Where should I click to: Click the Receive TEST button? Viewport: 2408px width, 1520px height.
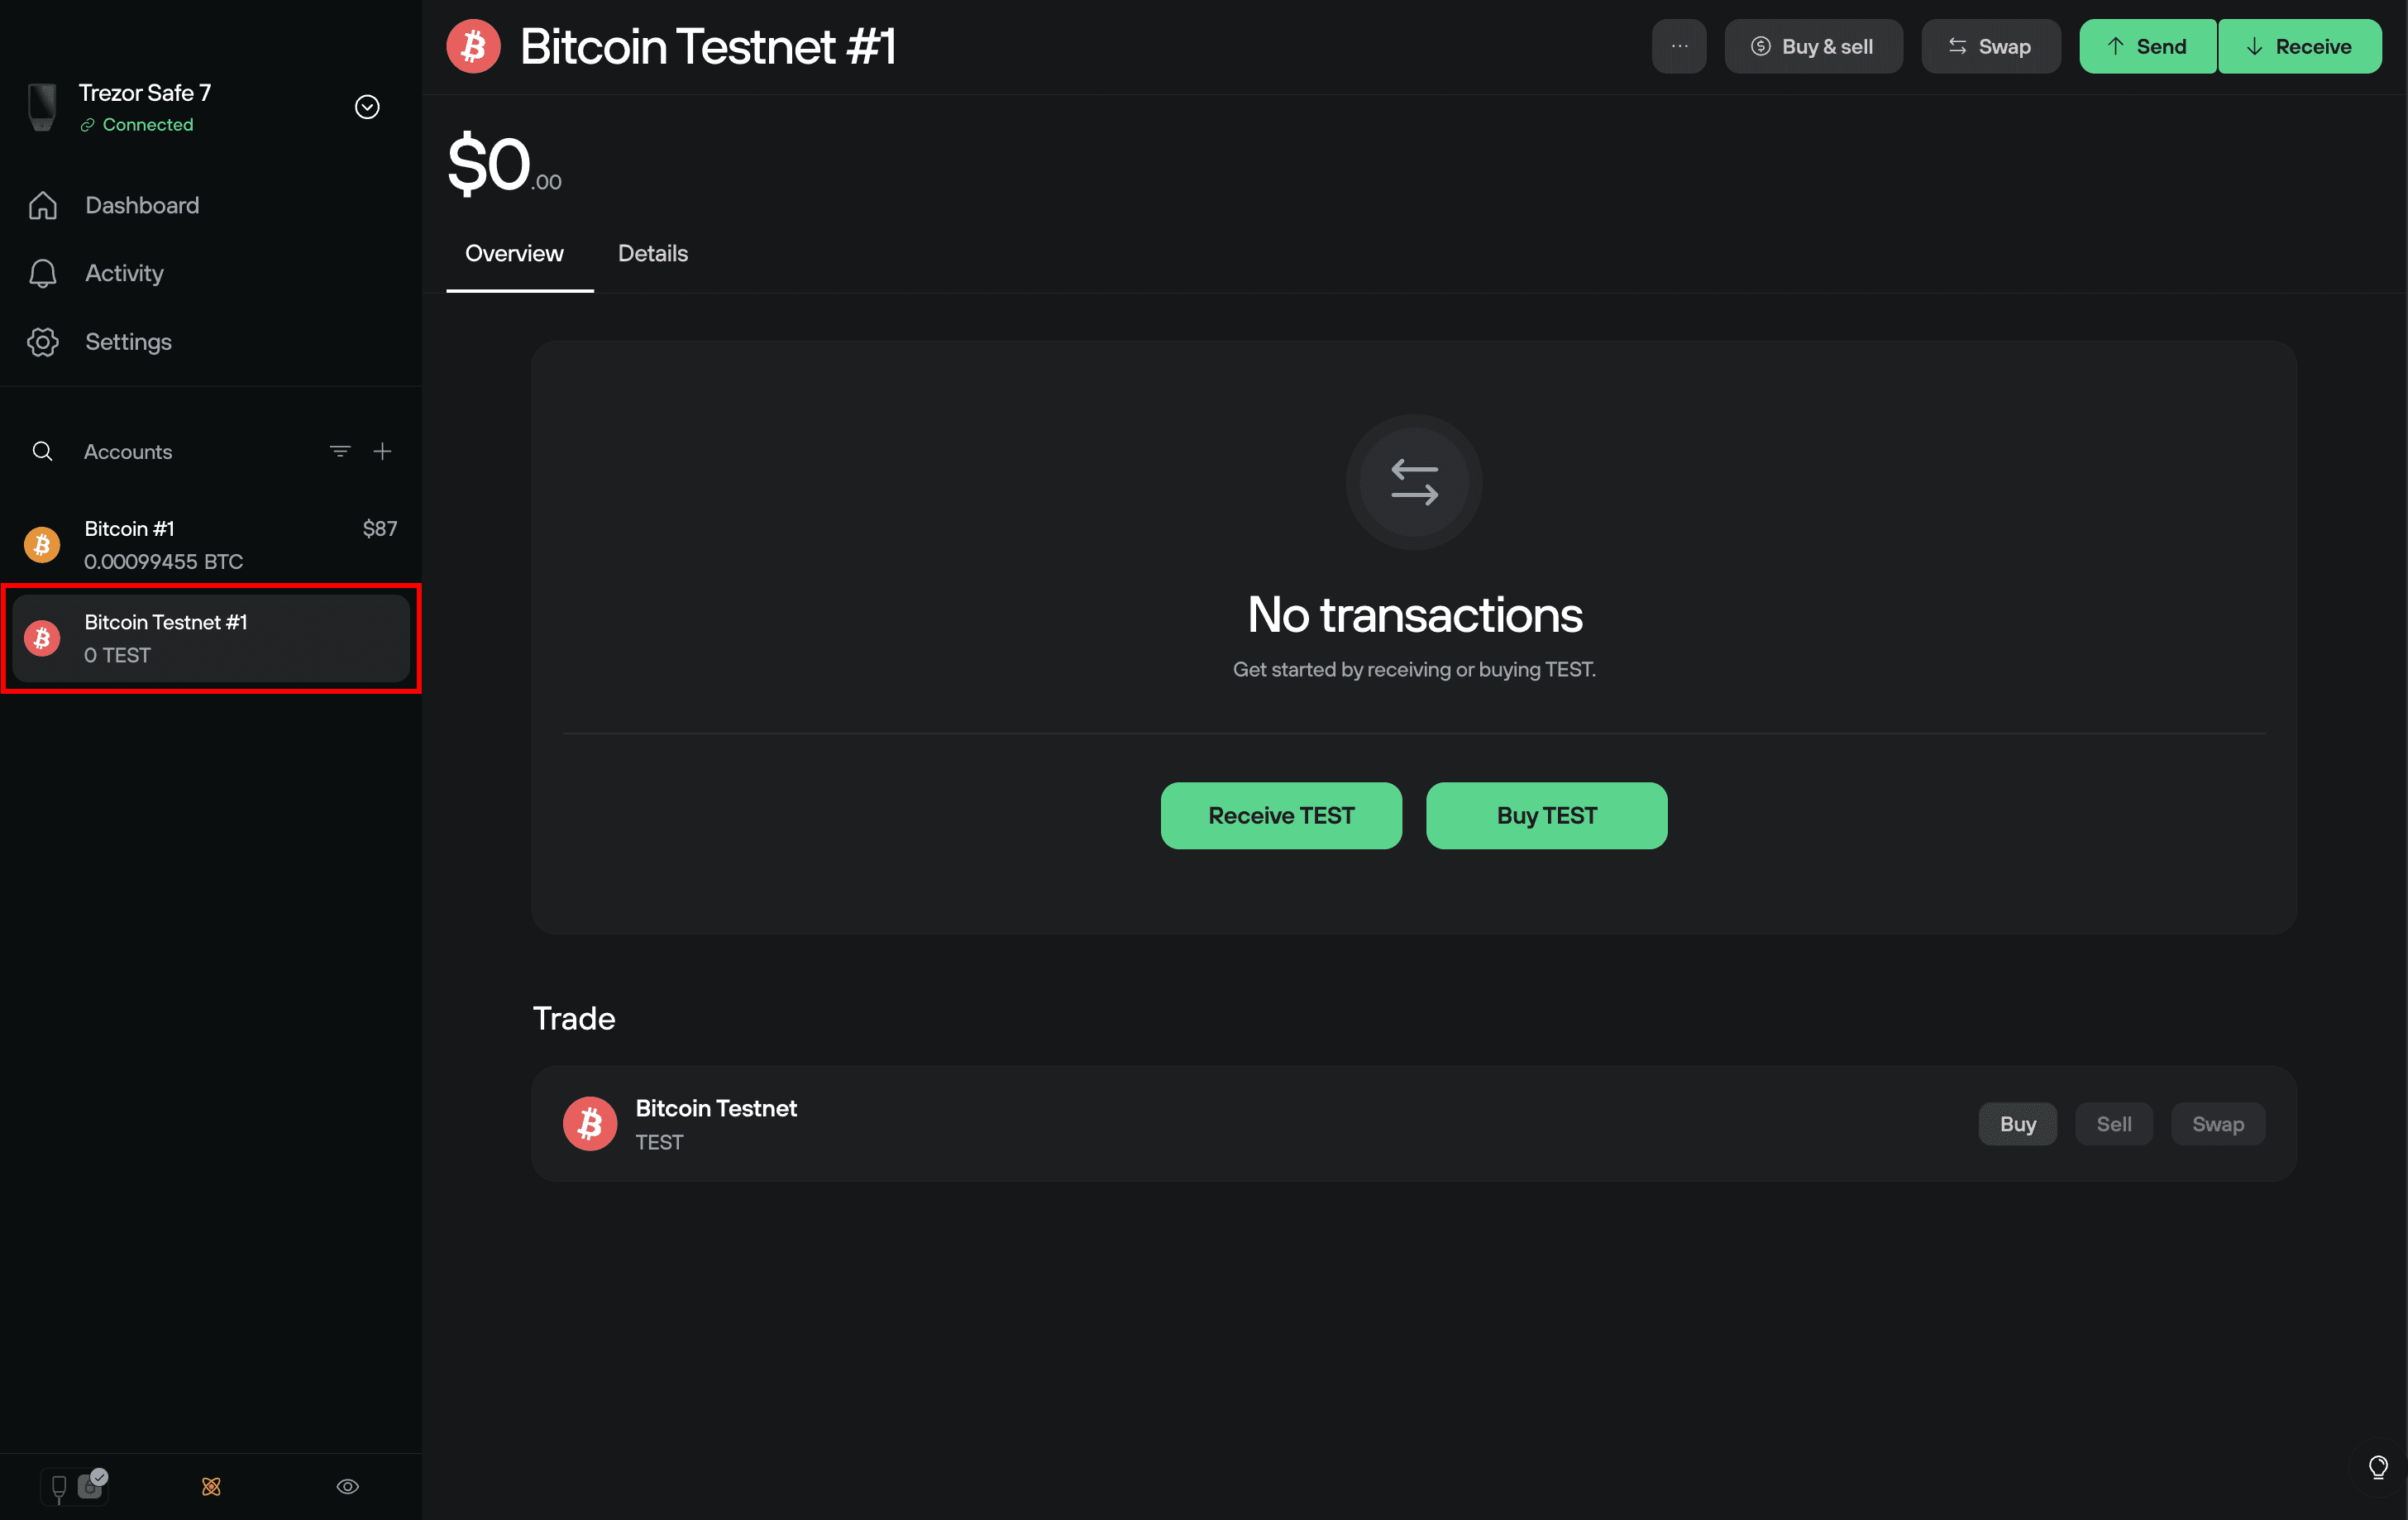tap(1280, 815)
